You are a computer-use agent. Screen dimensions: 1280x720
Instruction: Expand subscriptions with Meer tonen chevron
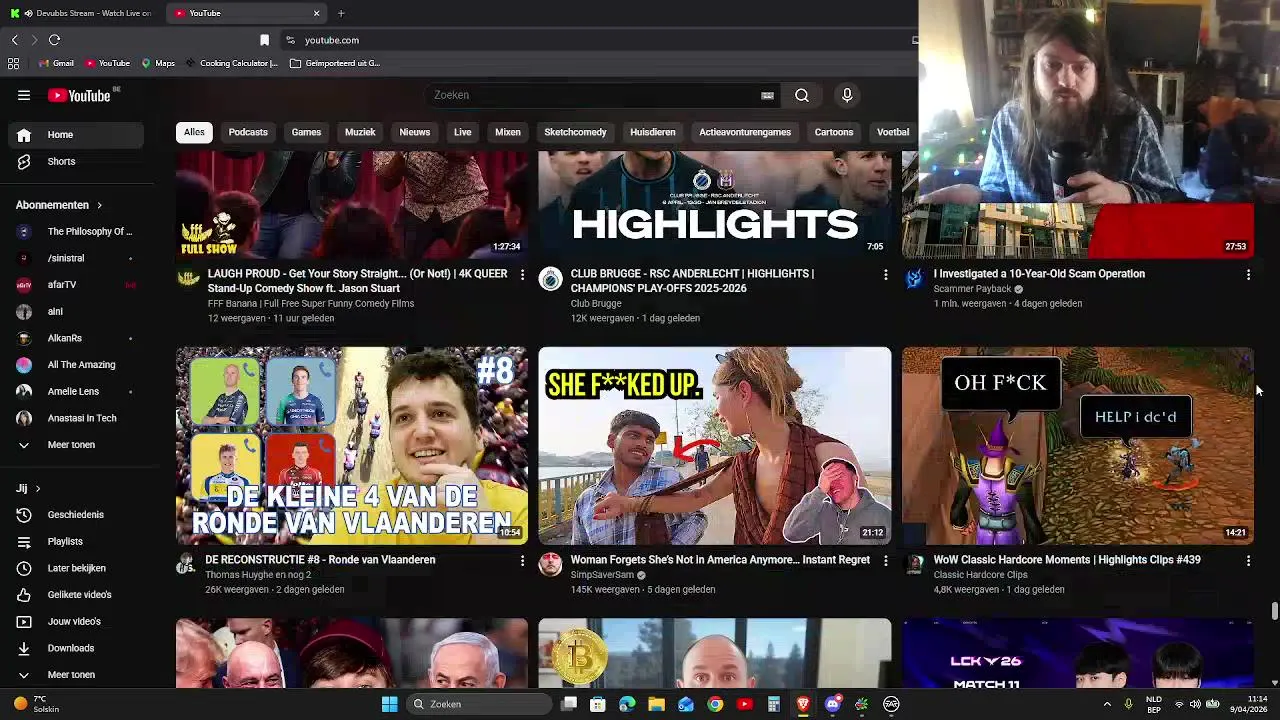click(x=24, y=445)
